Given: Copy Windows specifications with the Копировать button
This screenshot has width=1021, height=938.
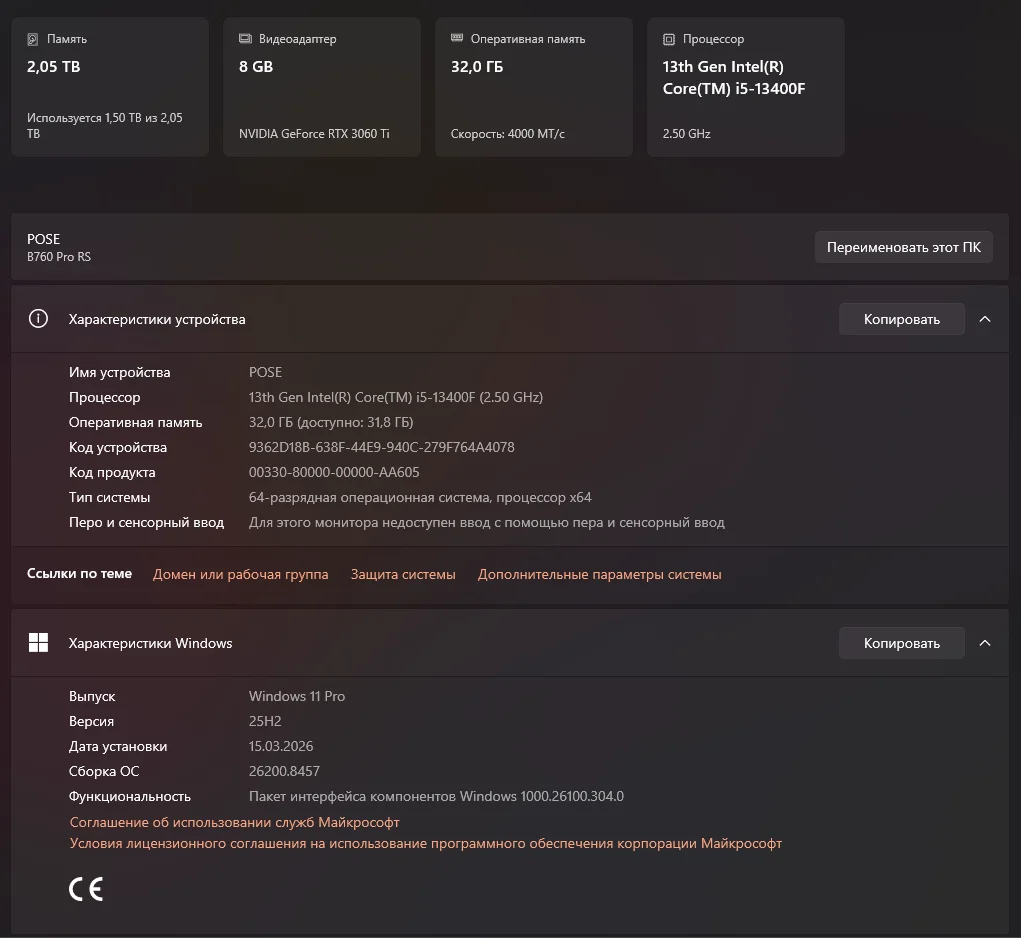Looking at the screenshot, I should click(x=902, y=643).
